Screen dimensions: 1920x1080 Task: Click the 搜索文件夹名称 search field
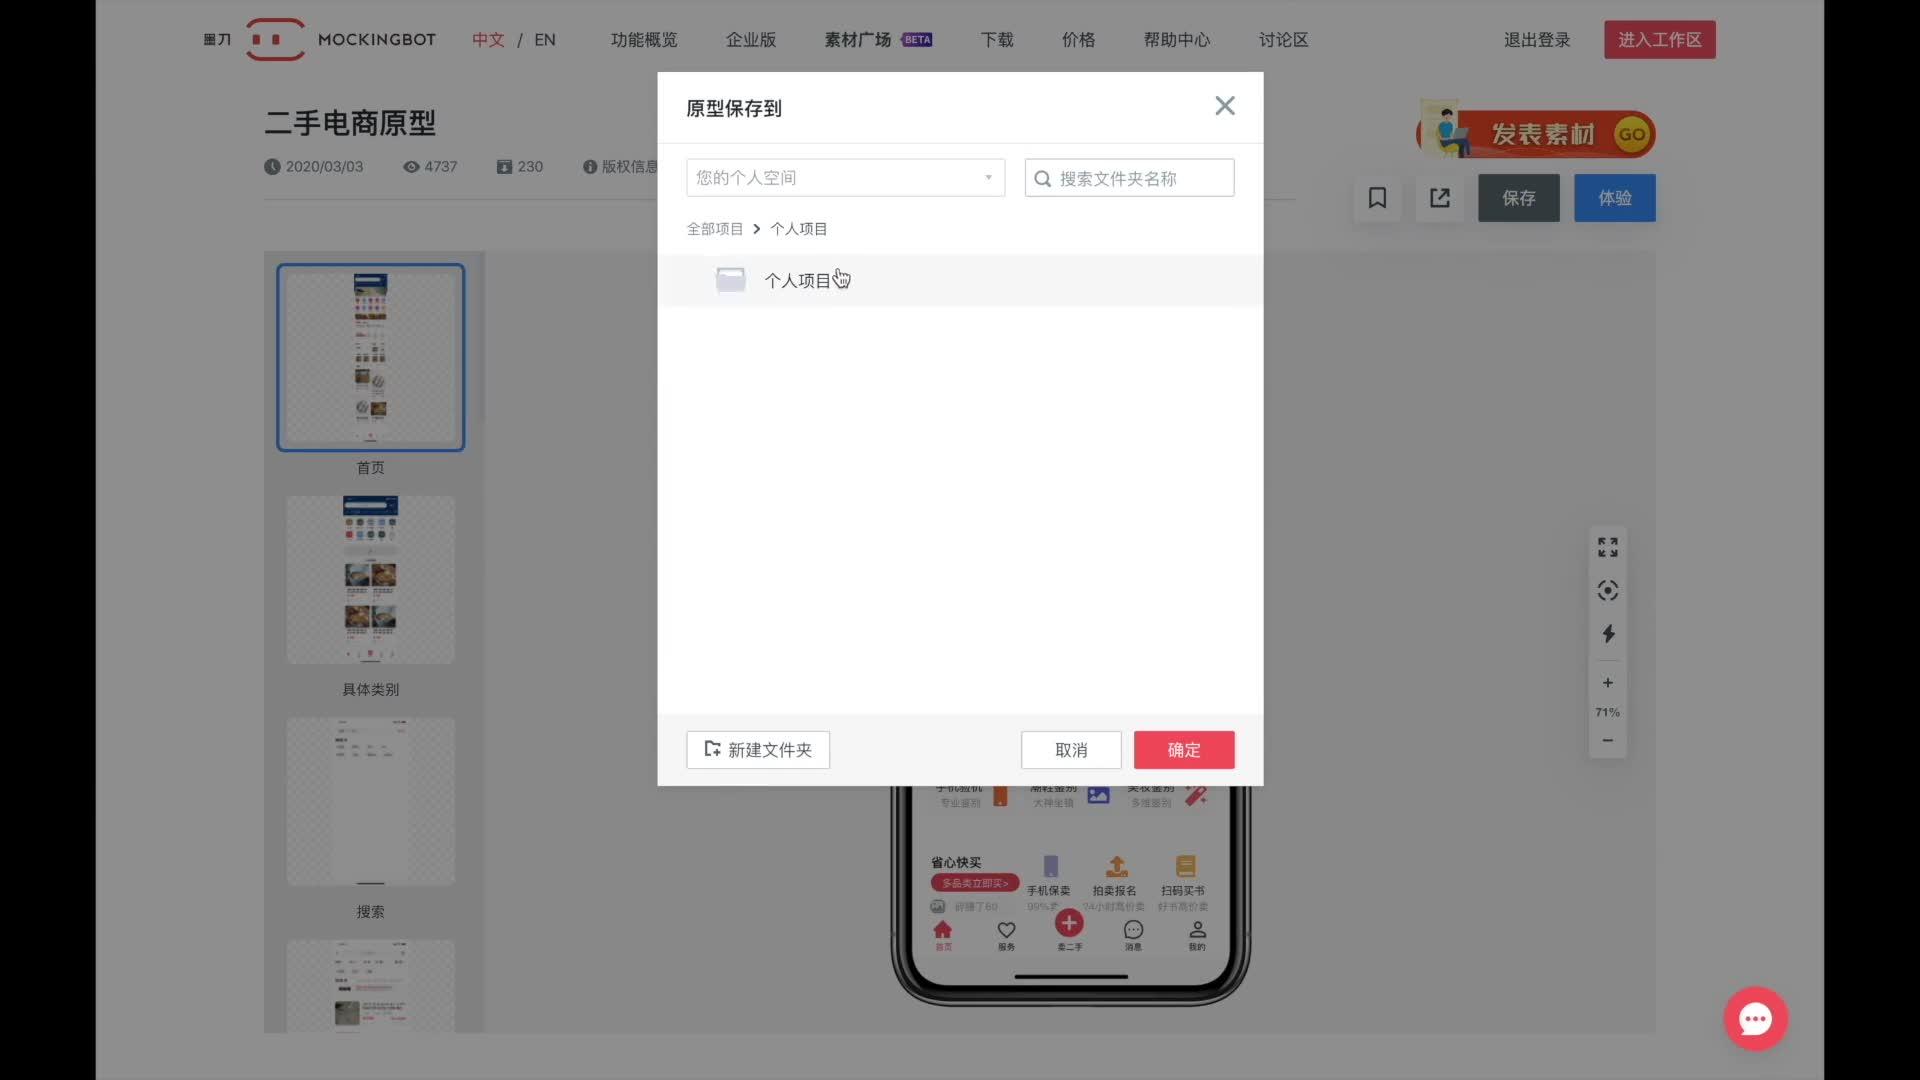click(1129, 178)
